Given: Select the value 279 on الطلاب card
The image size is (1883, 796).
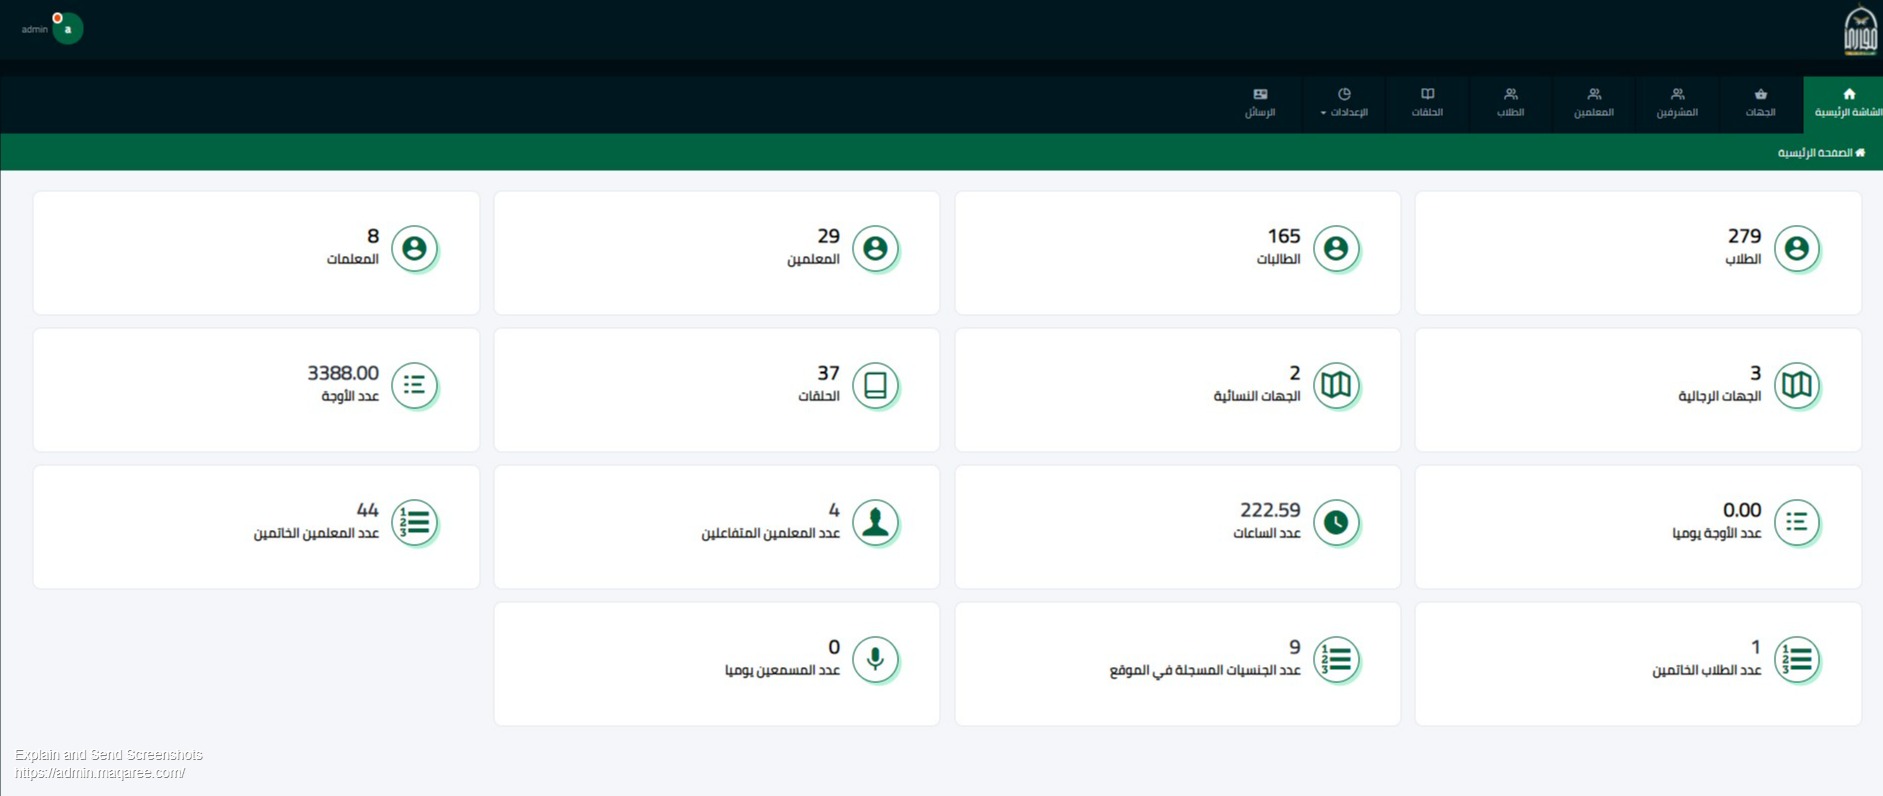Looking at the screenshot, I should 1744,236.
